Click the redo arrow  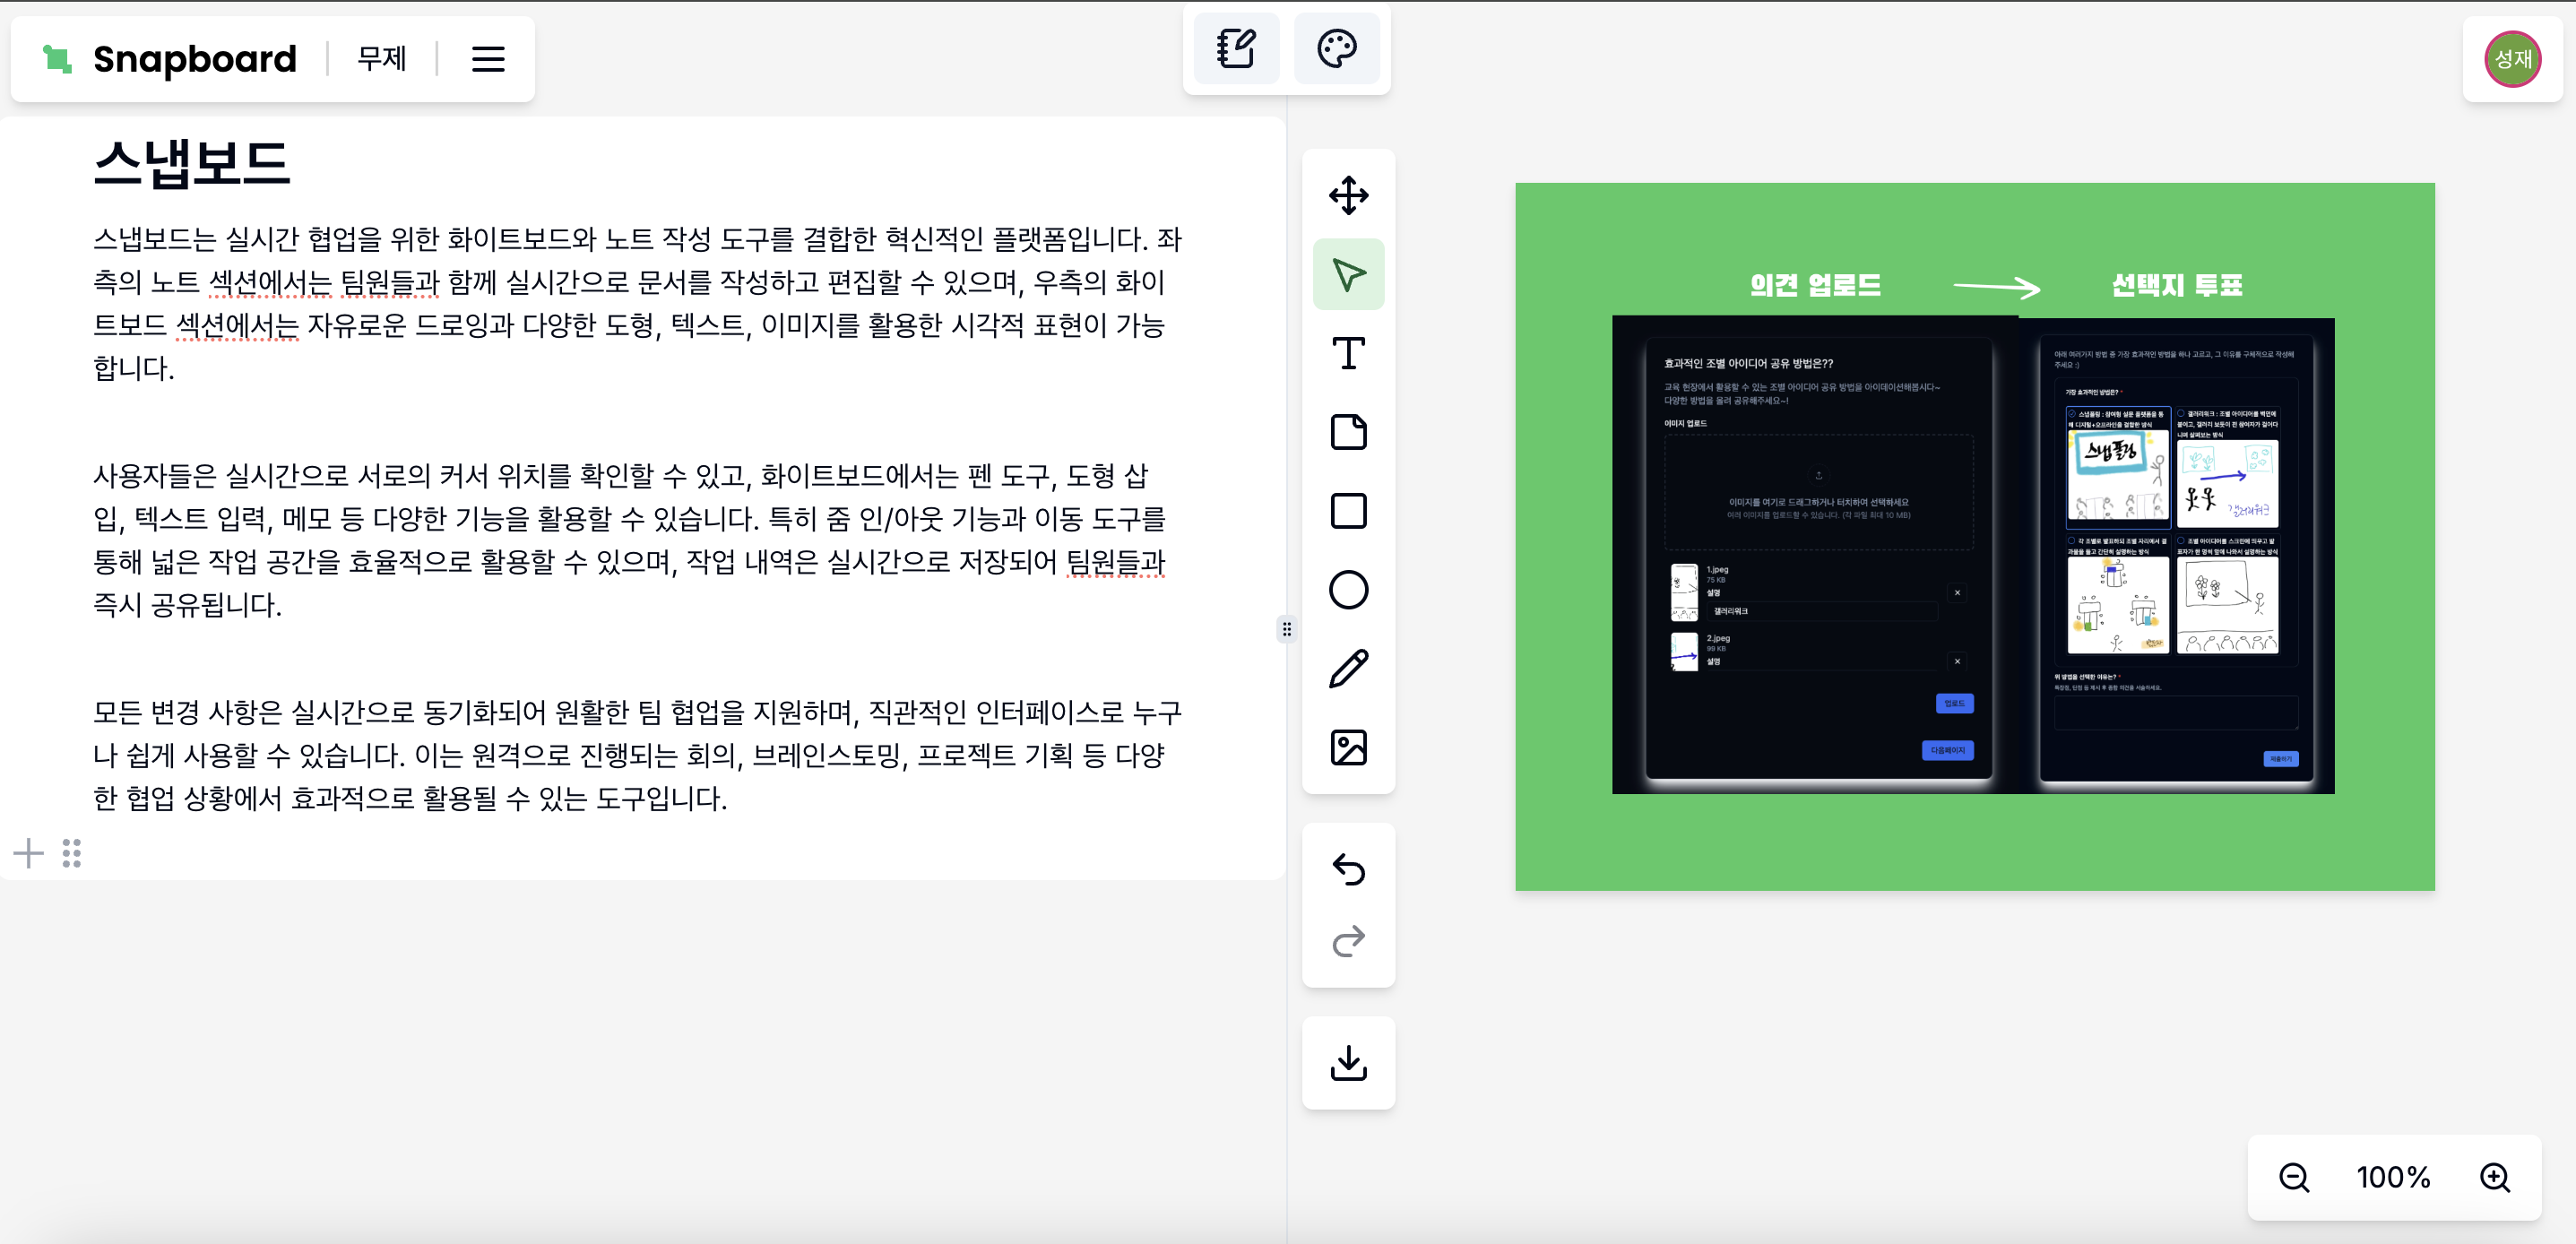click(1348, 941)
